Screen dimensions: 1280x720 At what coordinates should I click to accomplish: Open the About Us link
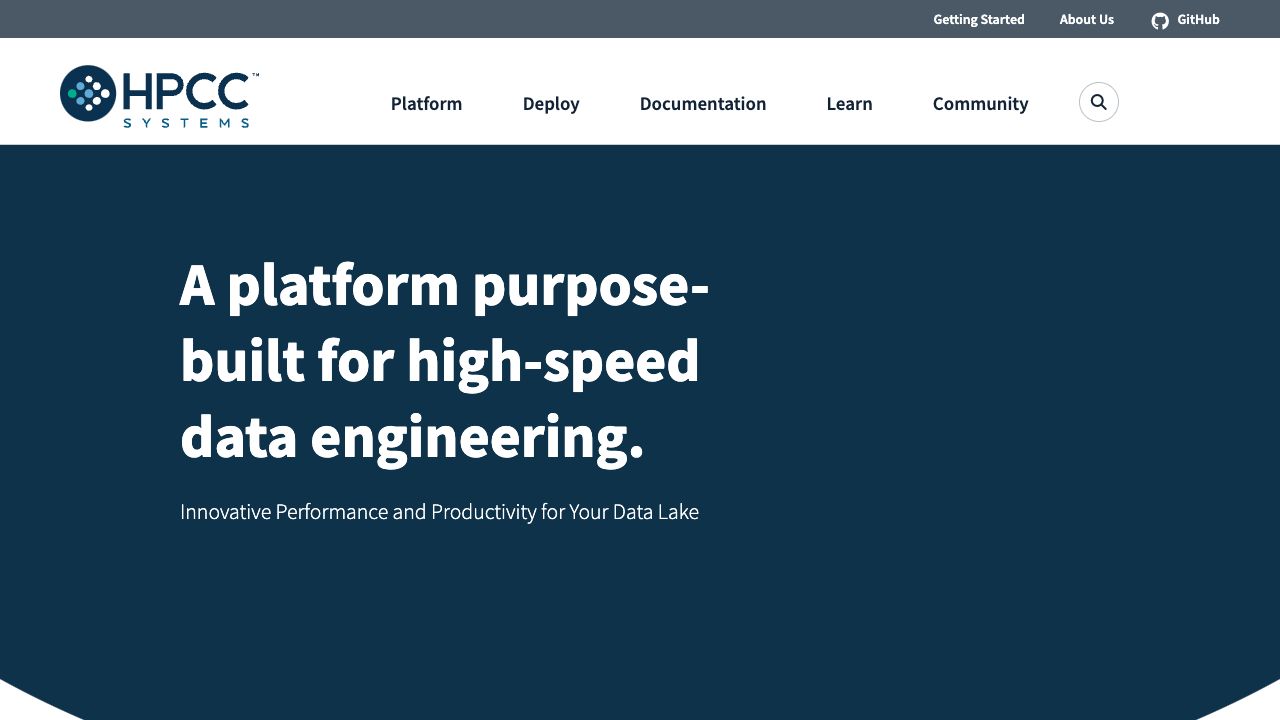[1086, 19]
